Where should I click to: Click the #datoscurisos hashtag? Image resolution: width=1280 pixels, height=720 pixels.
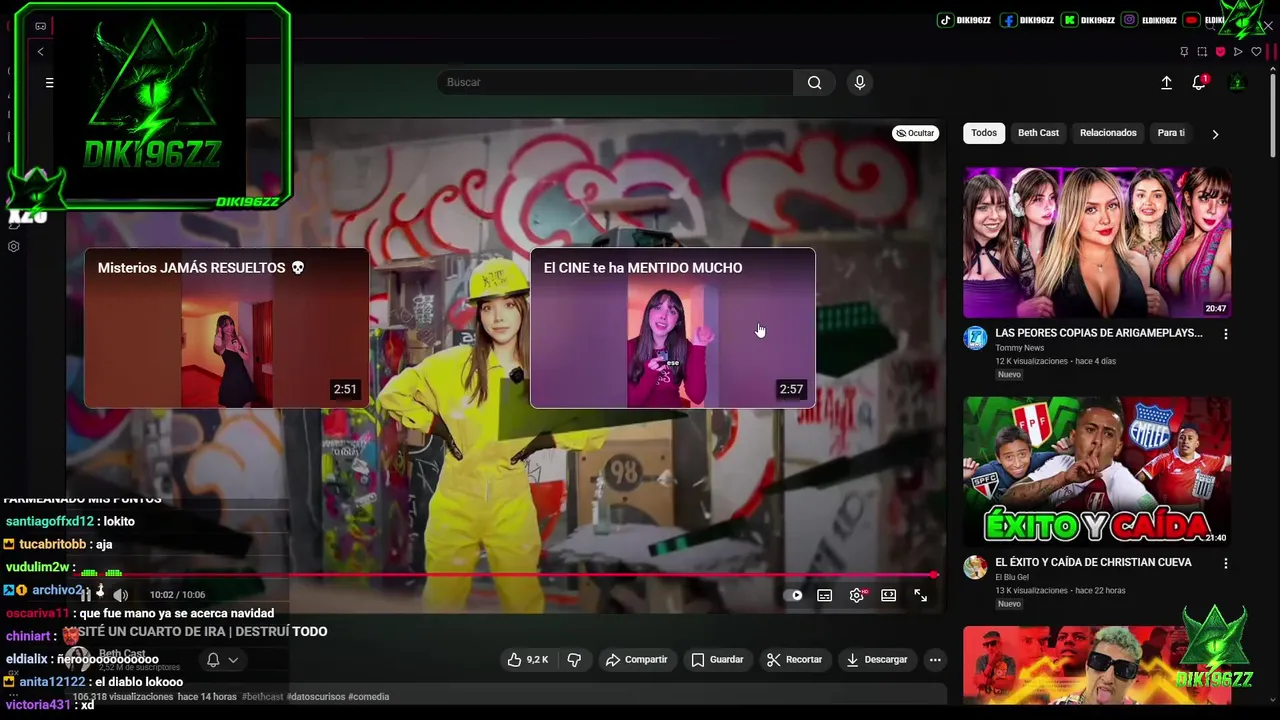[x=316, y=697]
